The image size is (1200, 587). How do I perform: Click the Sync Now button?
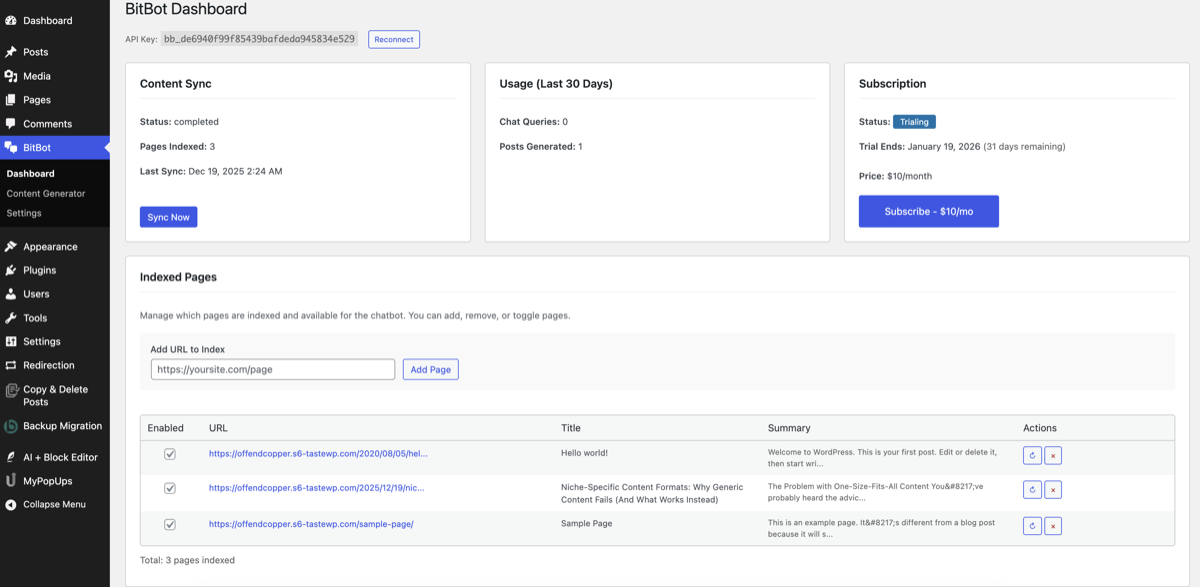168,216
